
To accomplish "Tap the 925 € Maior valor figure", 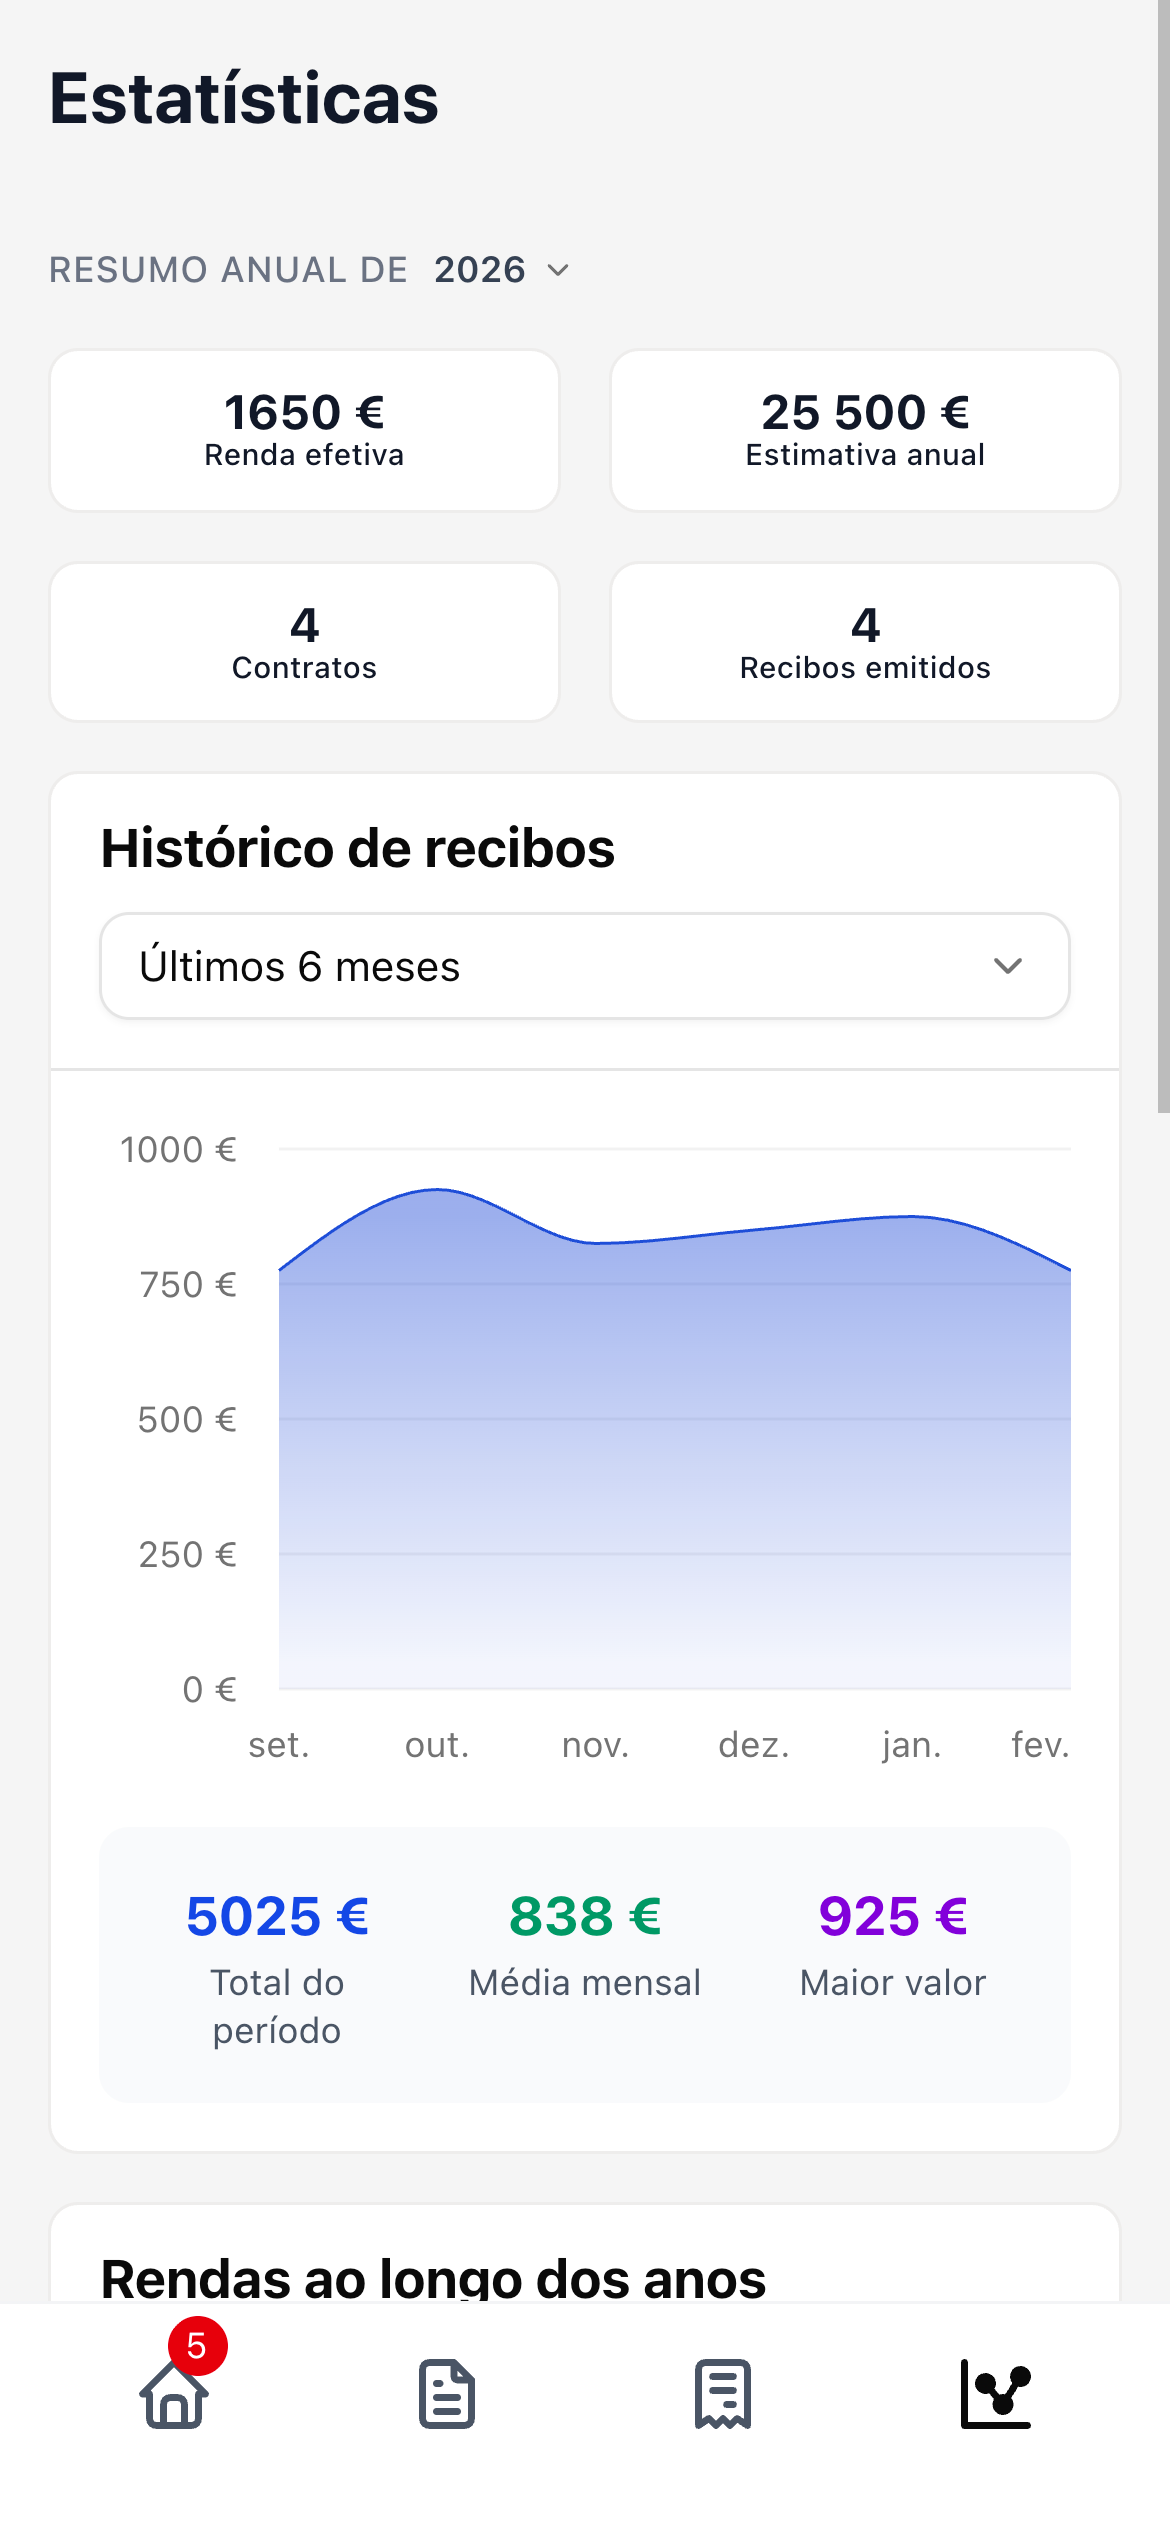I will (x=893, y=1917).
